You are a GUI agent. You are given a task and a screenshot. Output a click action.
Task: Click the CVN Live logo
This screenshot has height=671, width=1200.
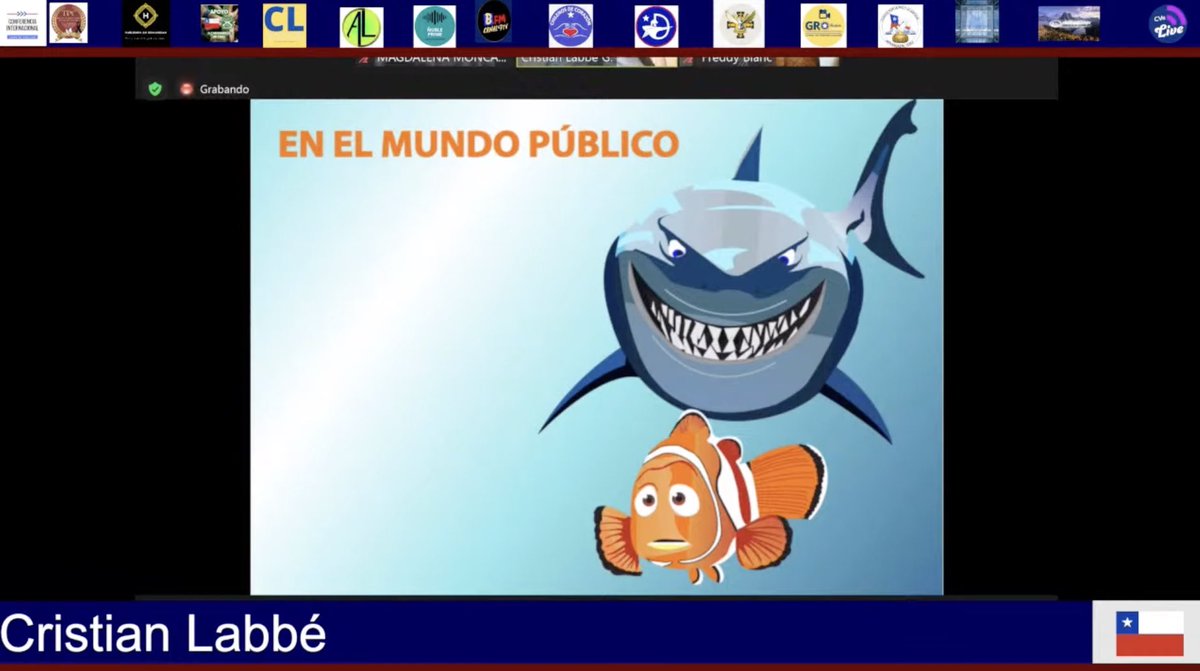[1168, 23]
